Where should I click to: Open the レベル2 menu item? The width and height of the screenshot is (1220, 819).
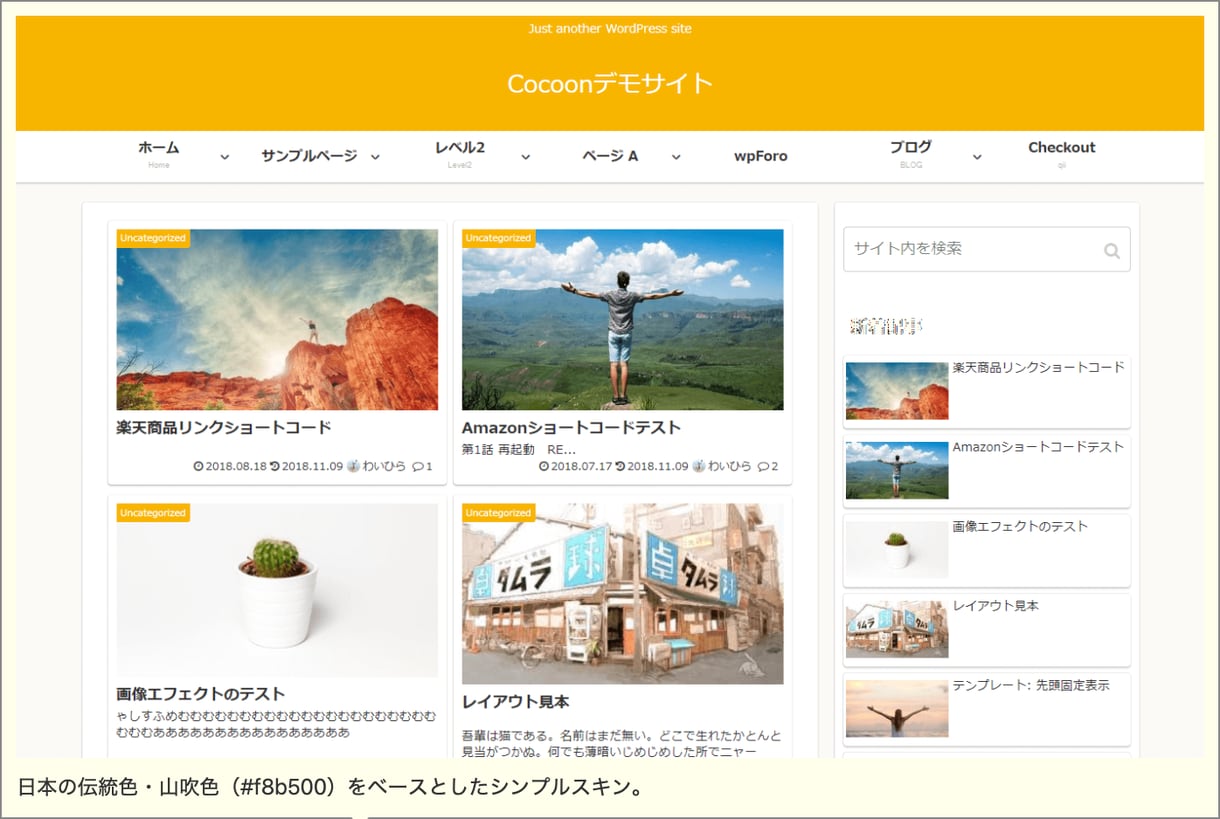460,147
